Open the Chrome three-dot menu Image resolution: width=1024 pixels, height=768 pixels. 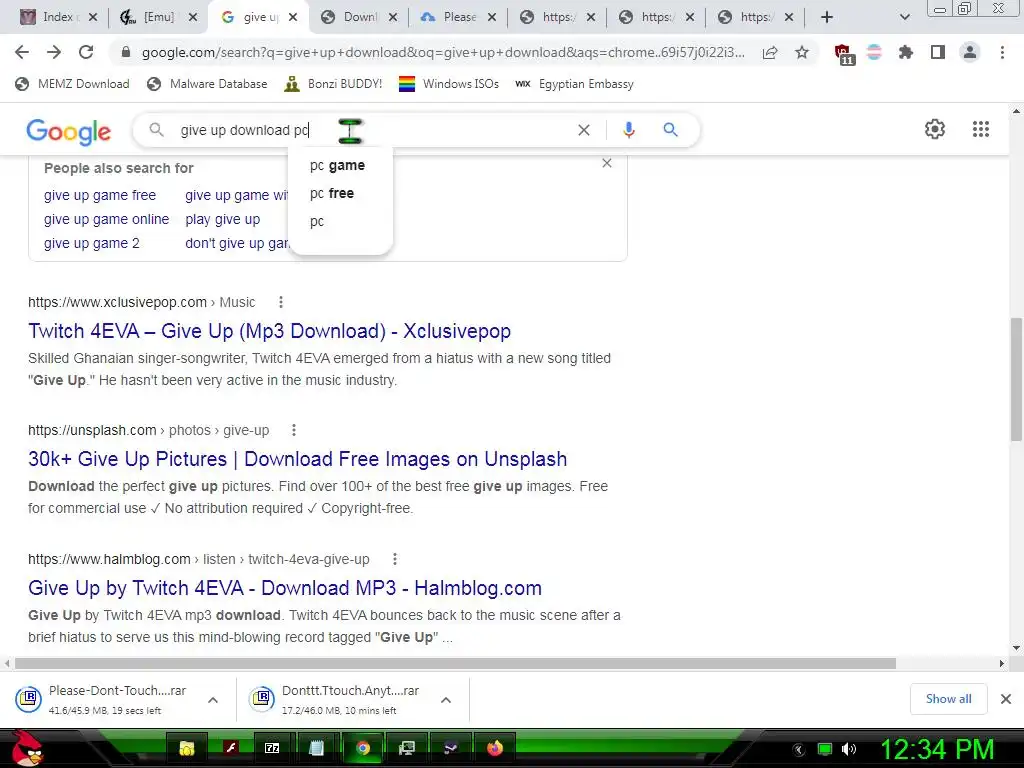[x=1002, y=52]
